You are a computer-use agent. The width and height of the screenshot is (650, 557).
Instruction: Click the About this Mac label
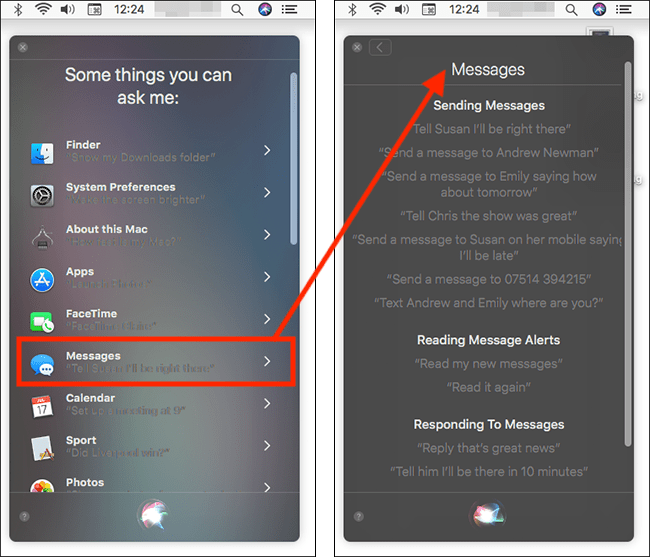point(107,229)
